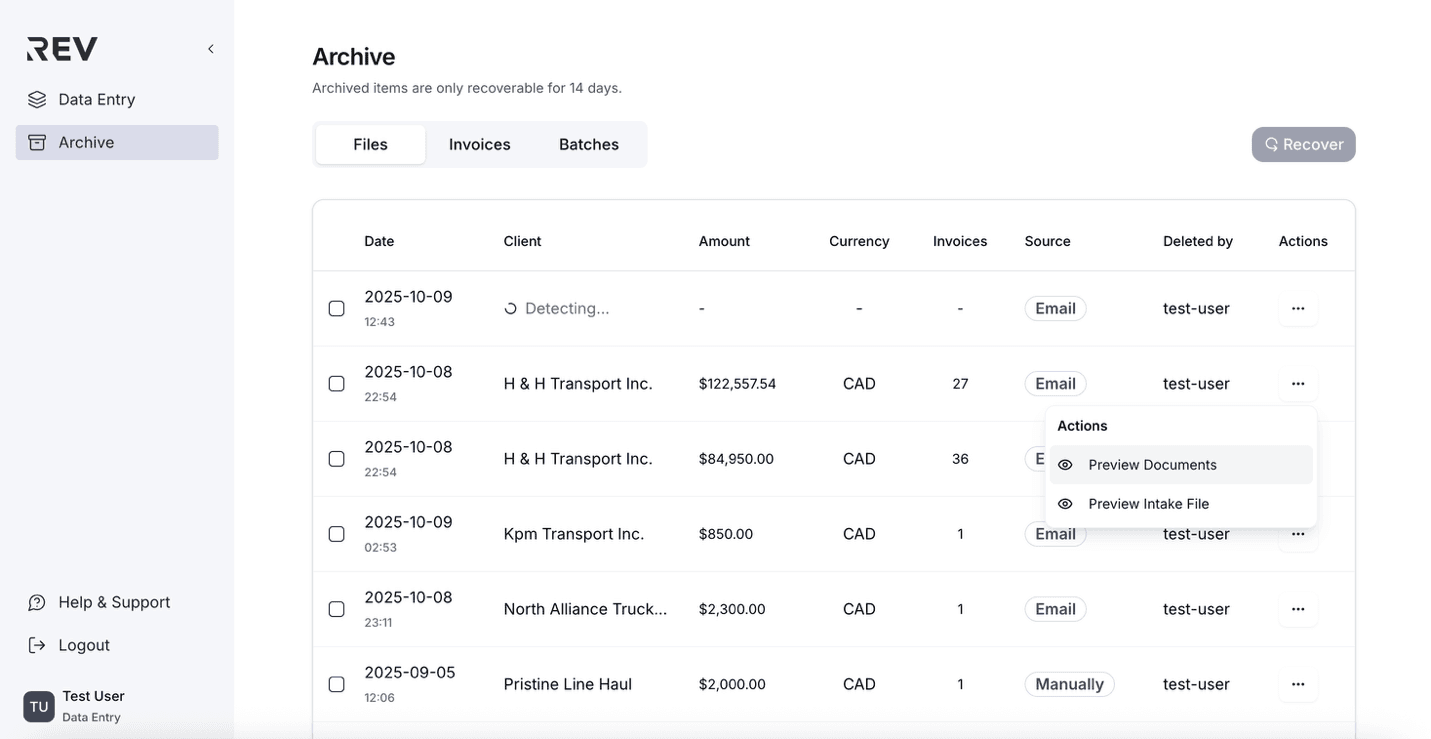This screenshot has width=1431, height=739.
Task: Click the Archive icon in the sidebar
Action: 37,141
